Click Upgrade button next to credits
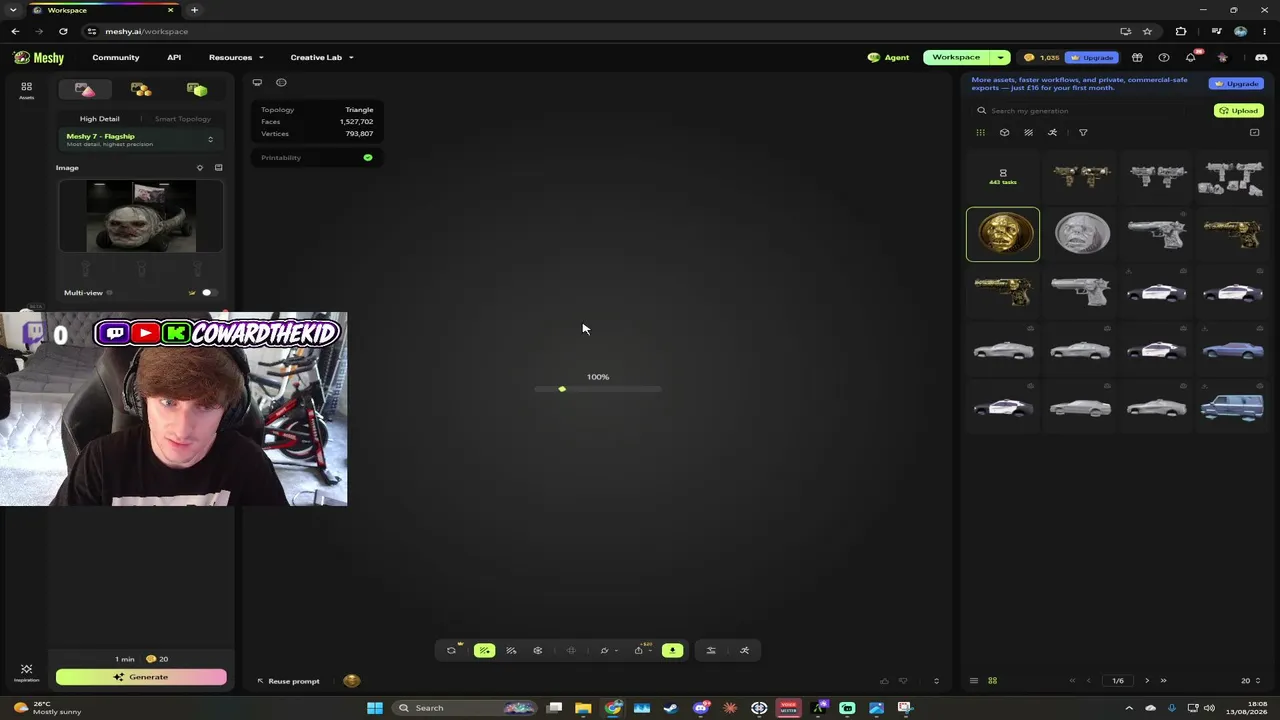Viewport: 1280px width, 720px height. pyautogui.click(x=1092, y=58)
